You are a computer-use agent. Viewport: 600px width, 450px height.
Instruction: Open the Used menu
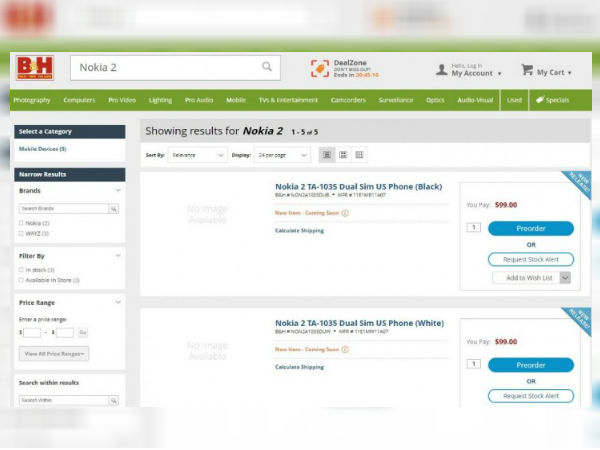pos(514,100)
